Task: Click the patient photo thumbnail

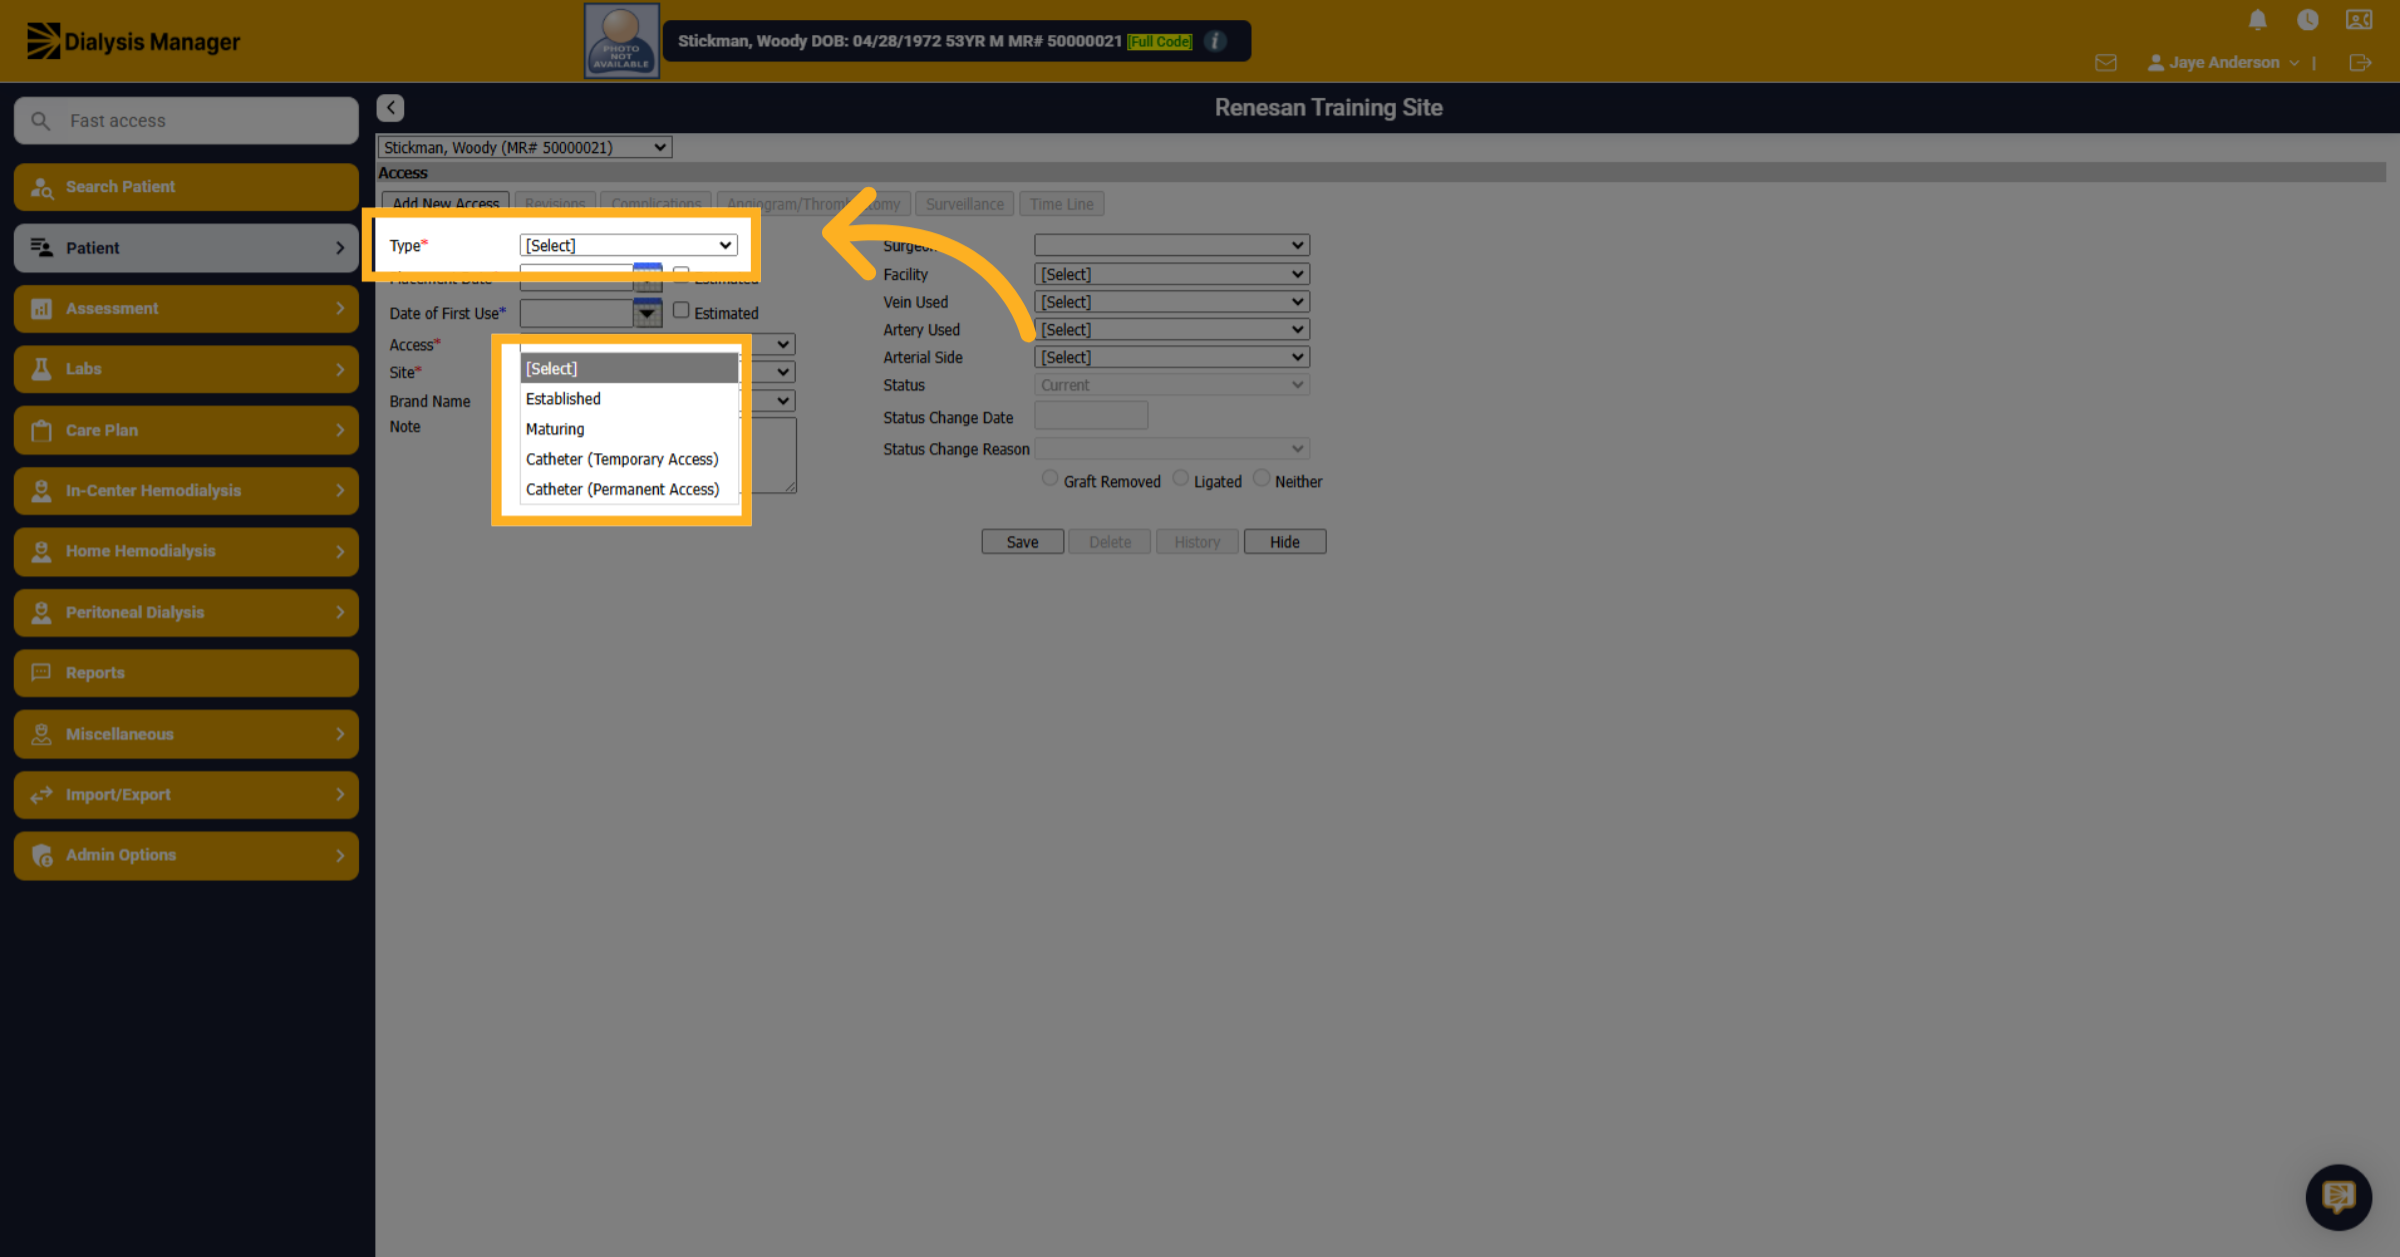Action: click(x=621, y=41)
